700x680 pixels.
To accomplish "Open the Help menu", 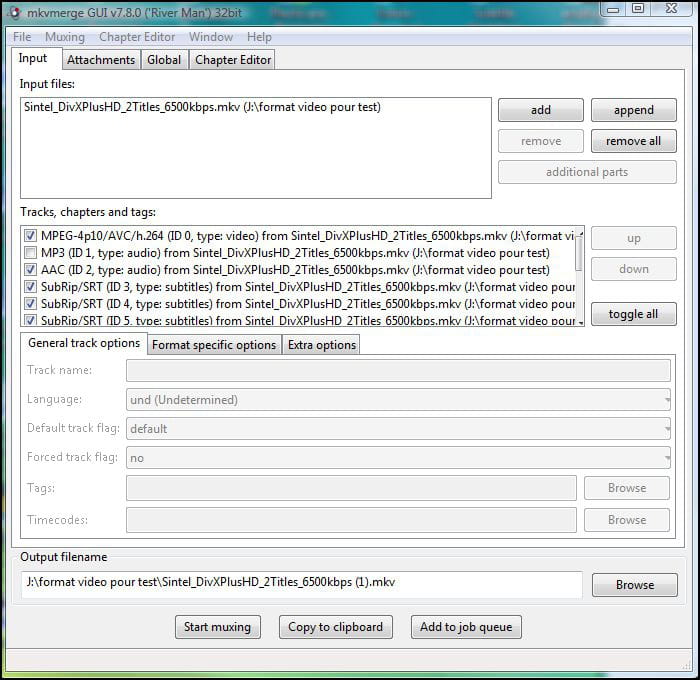I will [259, 37].
